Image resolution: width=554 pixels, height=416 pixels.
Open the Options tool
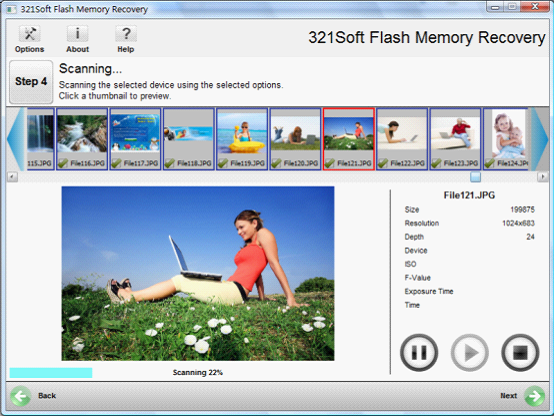(x=29, y=39)
